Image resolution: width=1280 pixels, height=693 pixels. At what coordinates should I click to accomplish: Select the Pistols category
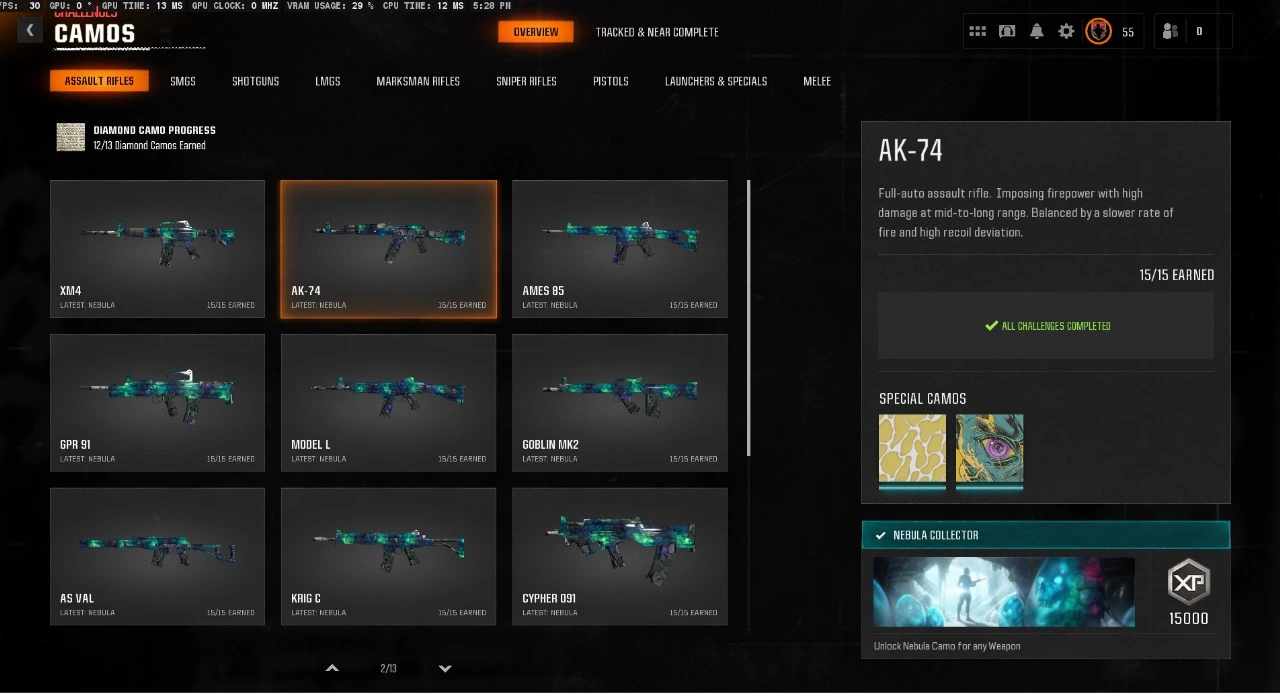tap(611, 81)
